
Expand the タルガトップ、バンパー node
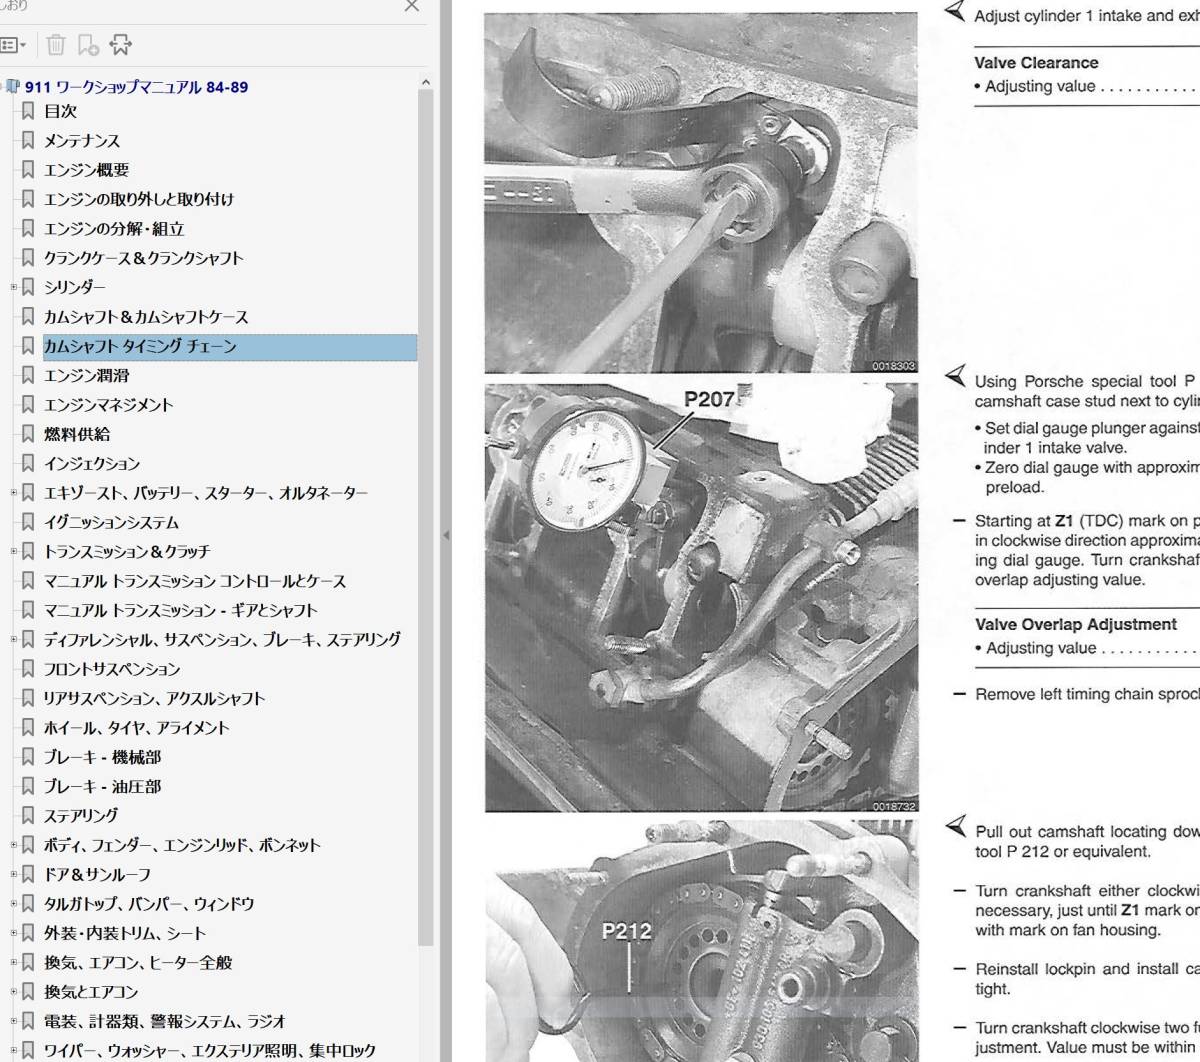(x=14, y=903)
